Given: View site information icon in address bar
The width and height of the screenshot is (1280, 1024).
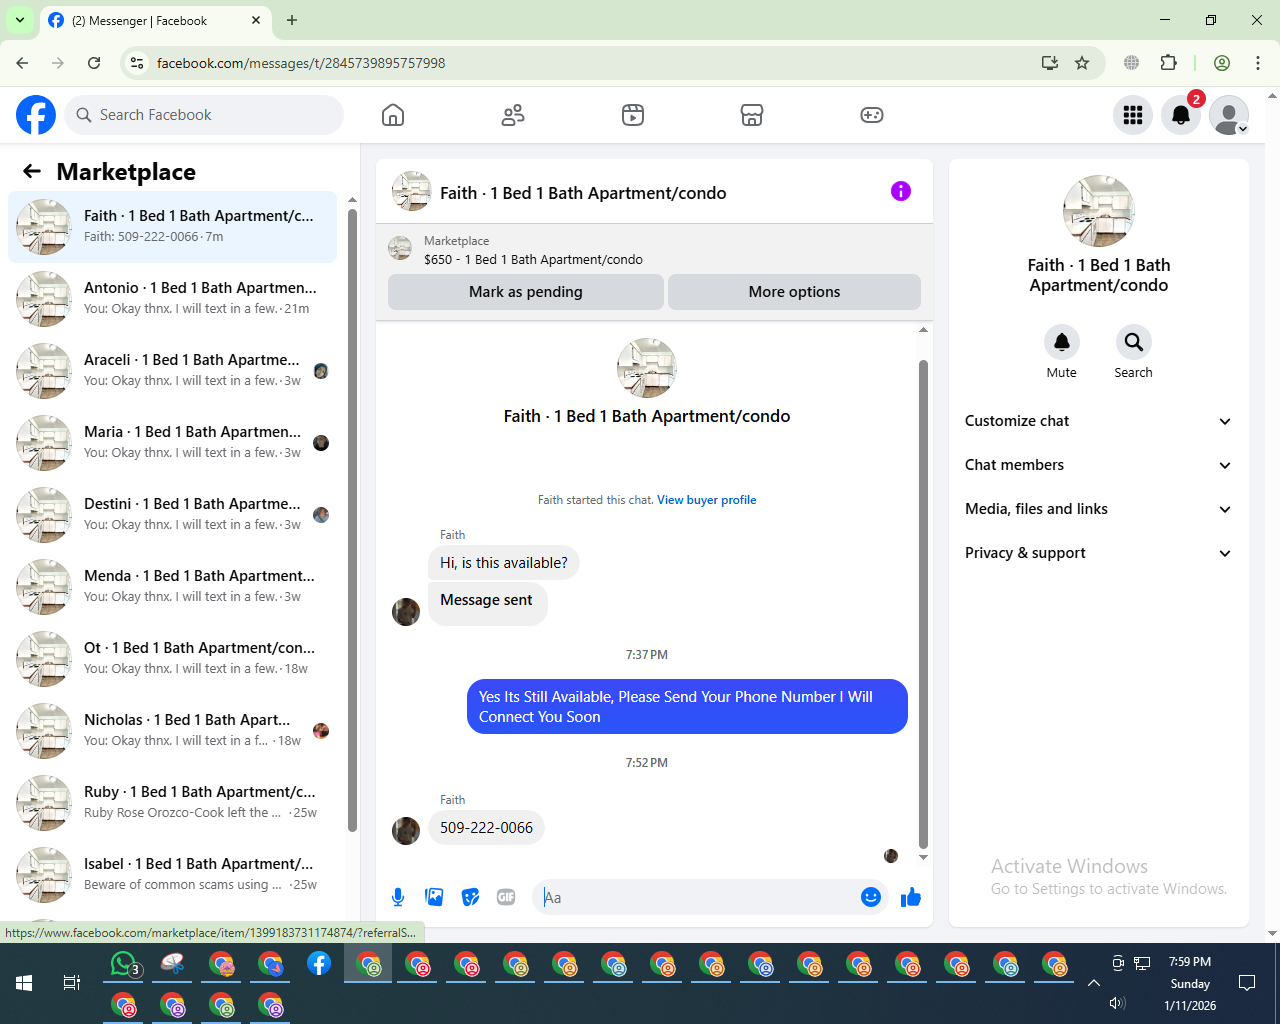Looking at the screenshot, I should tap(137, 63).
